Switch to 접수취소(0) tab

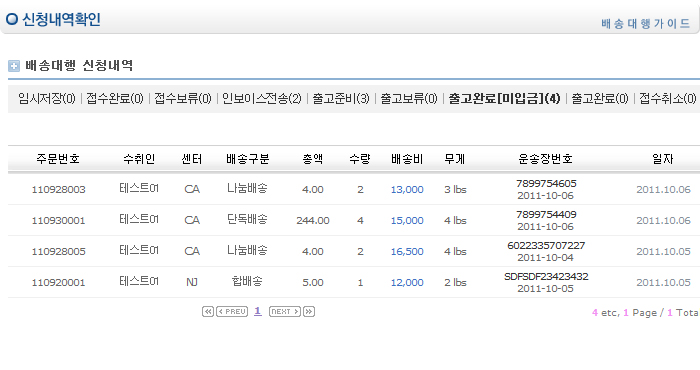(668, 99)
